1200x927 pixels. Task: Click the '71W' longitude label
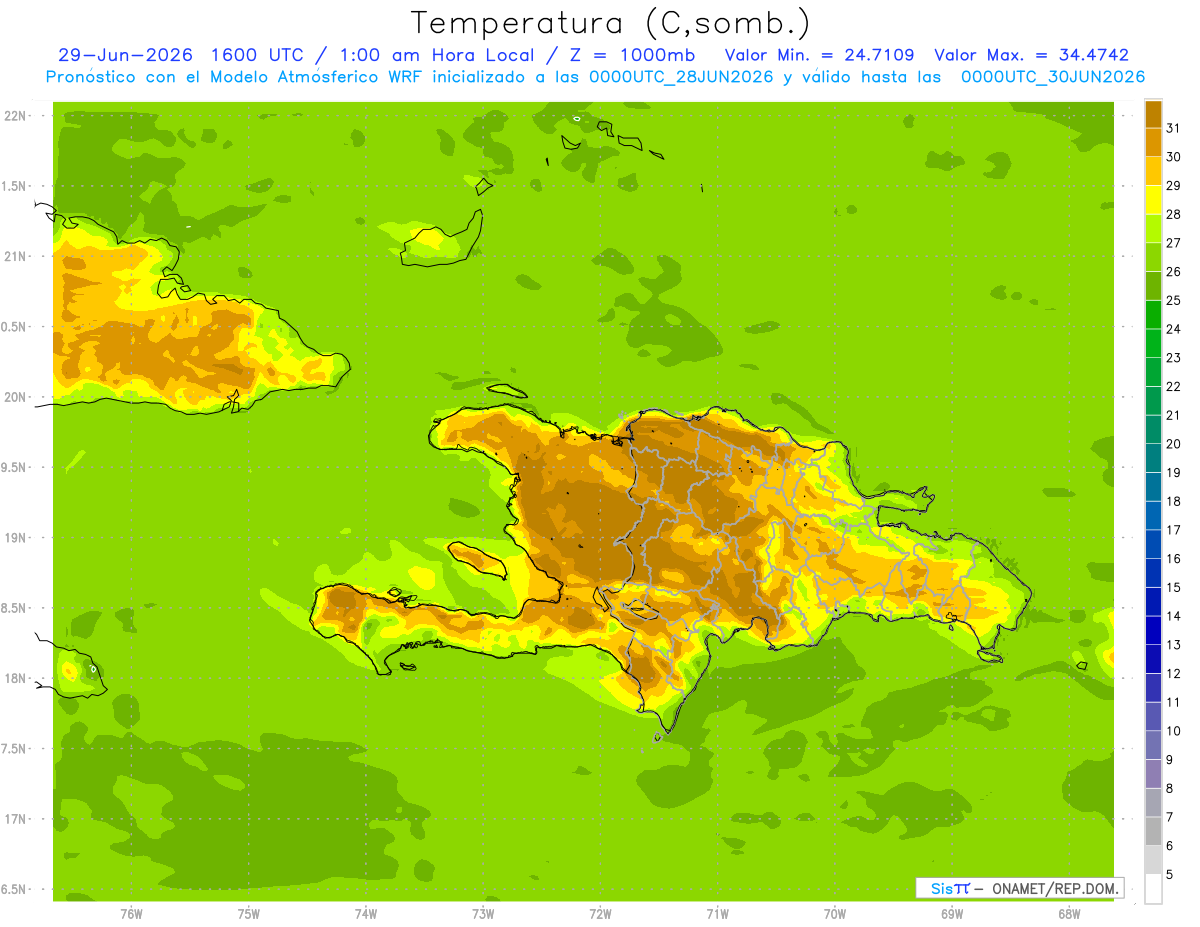[717, 913]
